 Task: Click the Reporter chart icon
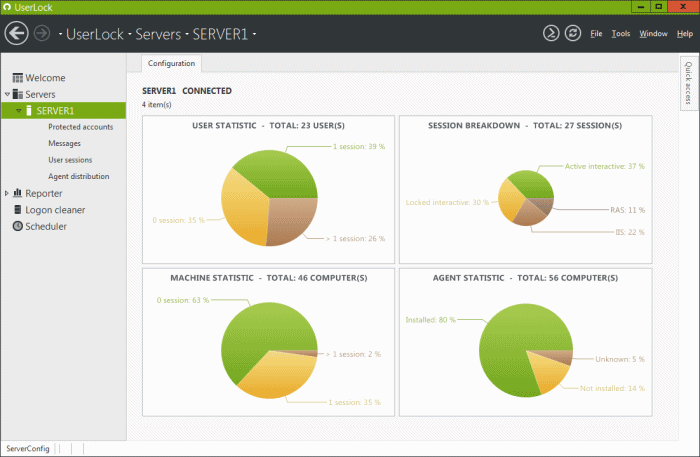click(x=17, y=193)
